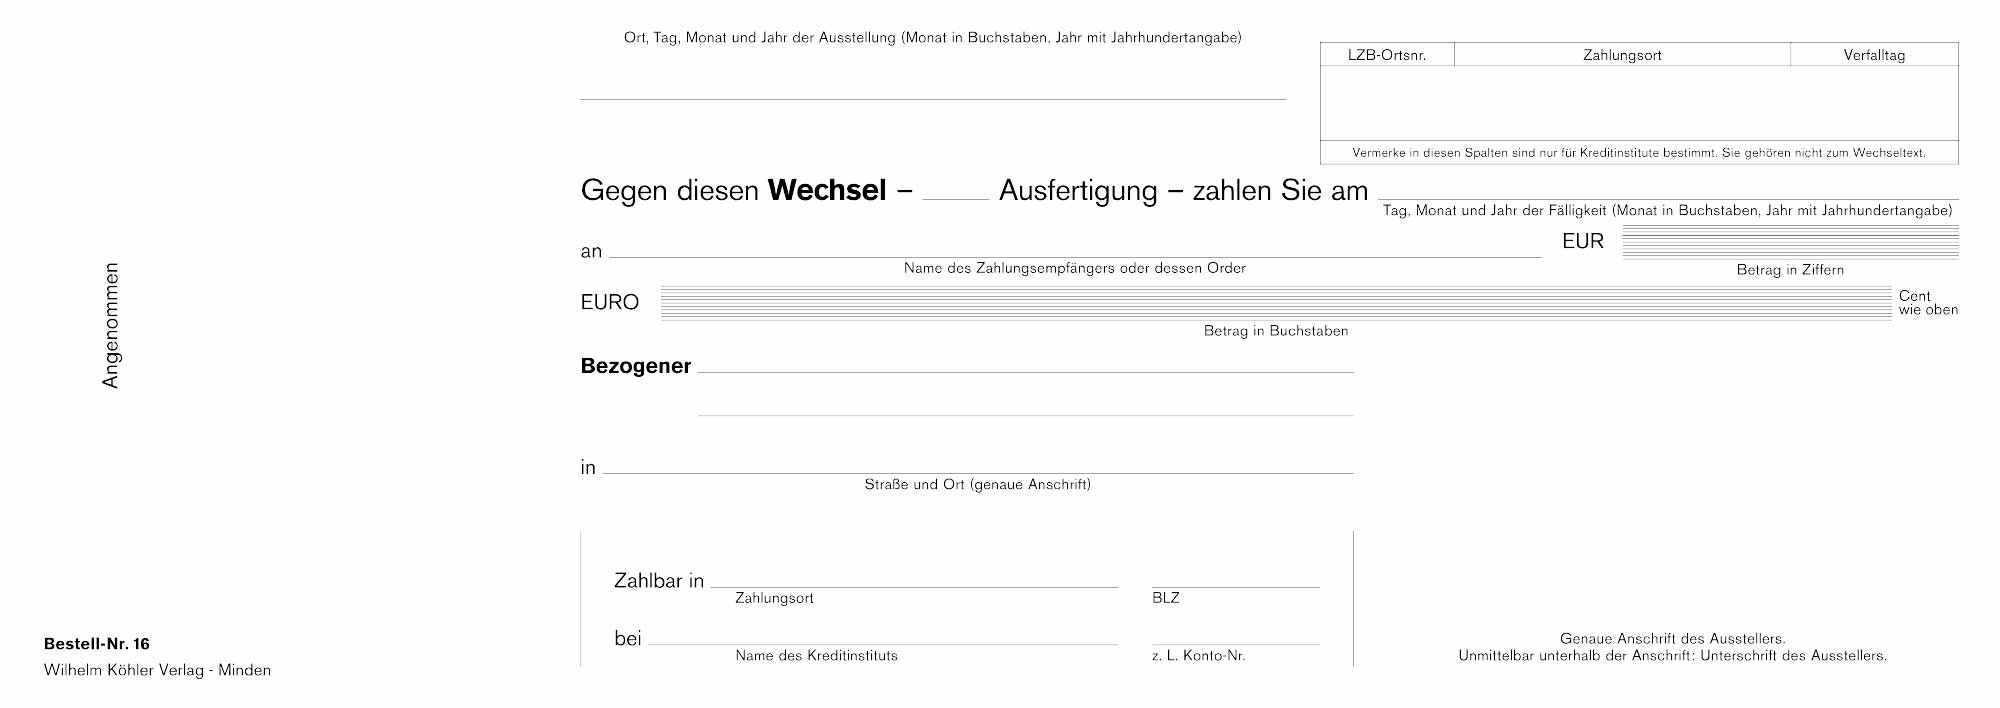Click the 'Zahlbar in' Zahlungsort line

(x=914, y=586)
